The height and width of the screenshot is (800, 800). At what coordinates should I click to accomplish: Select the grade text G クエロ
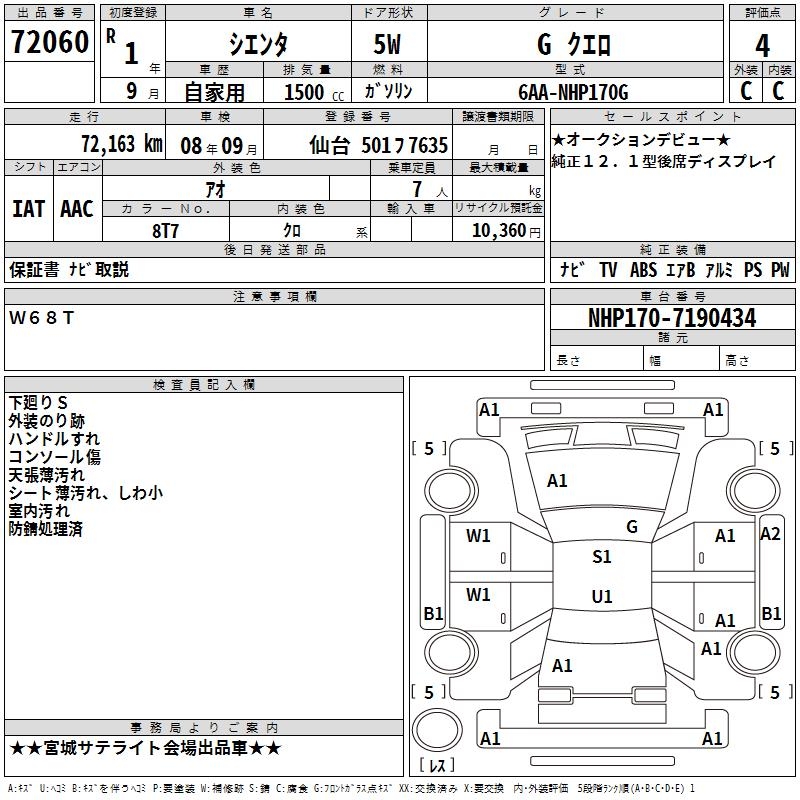(574, 44)
